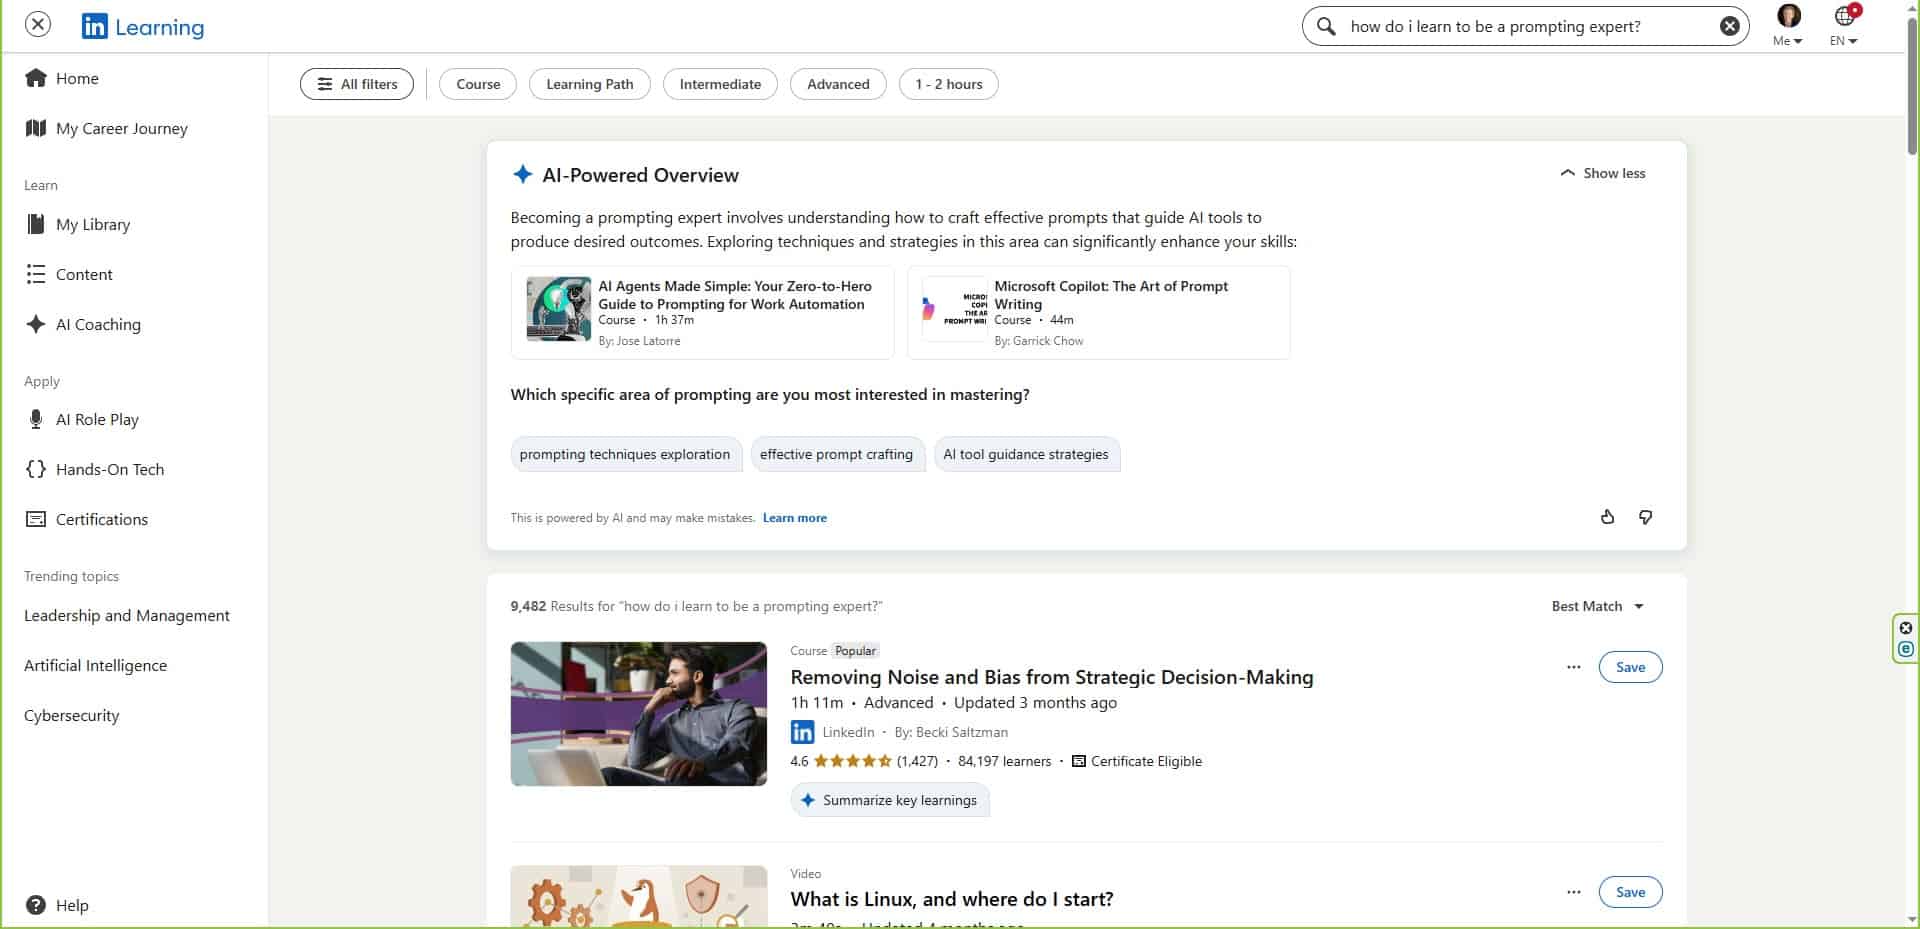Toggle the 1 - 2 hours filter
This screenshot has width=1920, height=929.
[948, 84]
